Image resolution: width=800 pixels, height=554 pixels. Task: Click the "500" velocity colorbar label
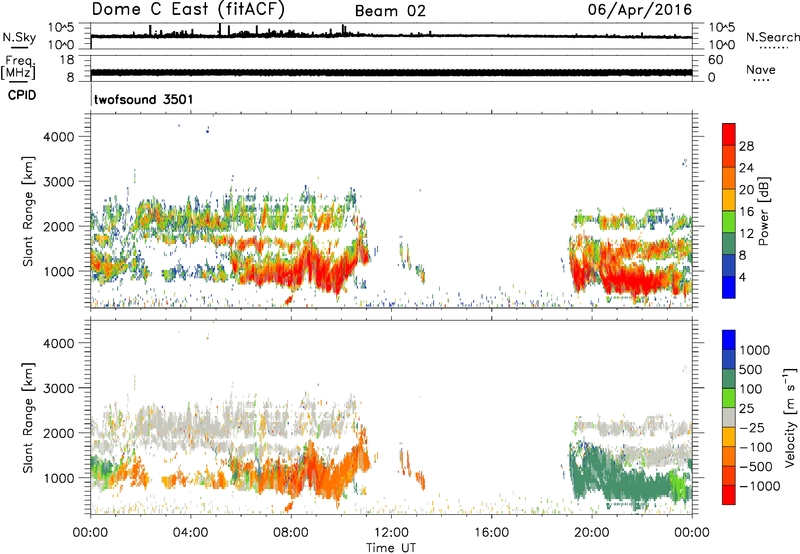click(x=750, y=370)
